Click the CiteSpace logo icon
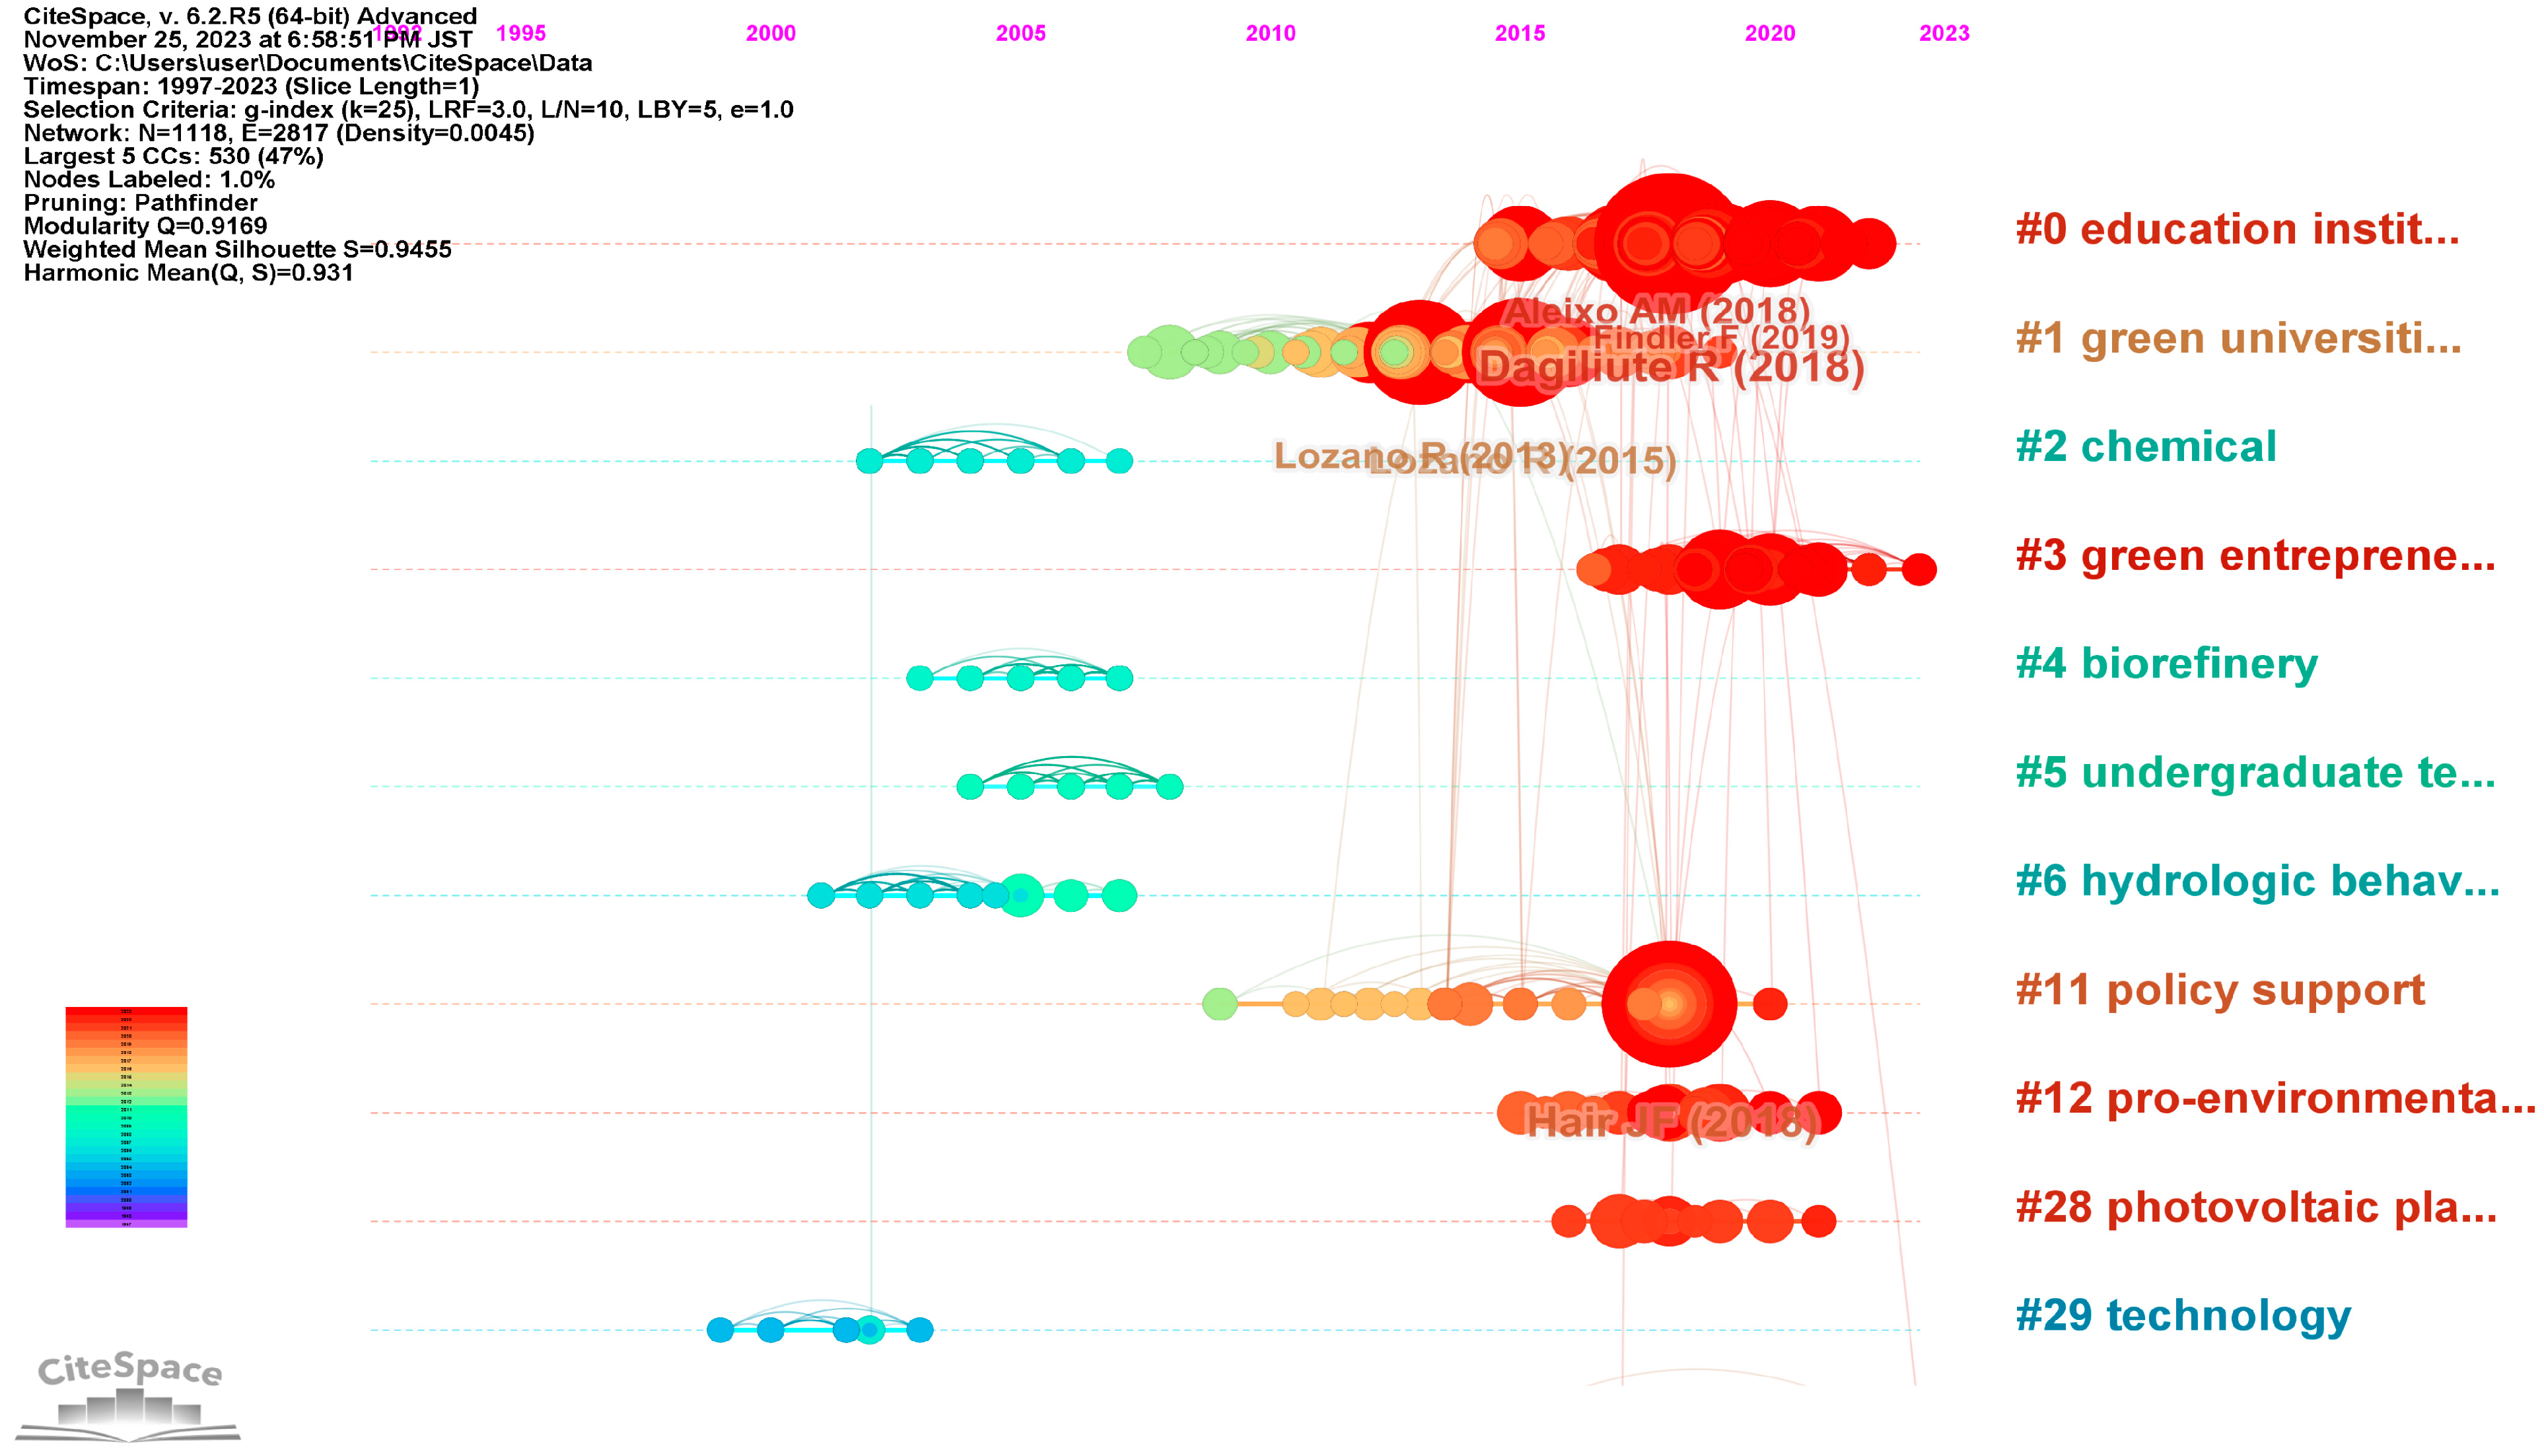 pyautogui.click(x=128, y=1395)
